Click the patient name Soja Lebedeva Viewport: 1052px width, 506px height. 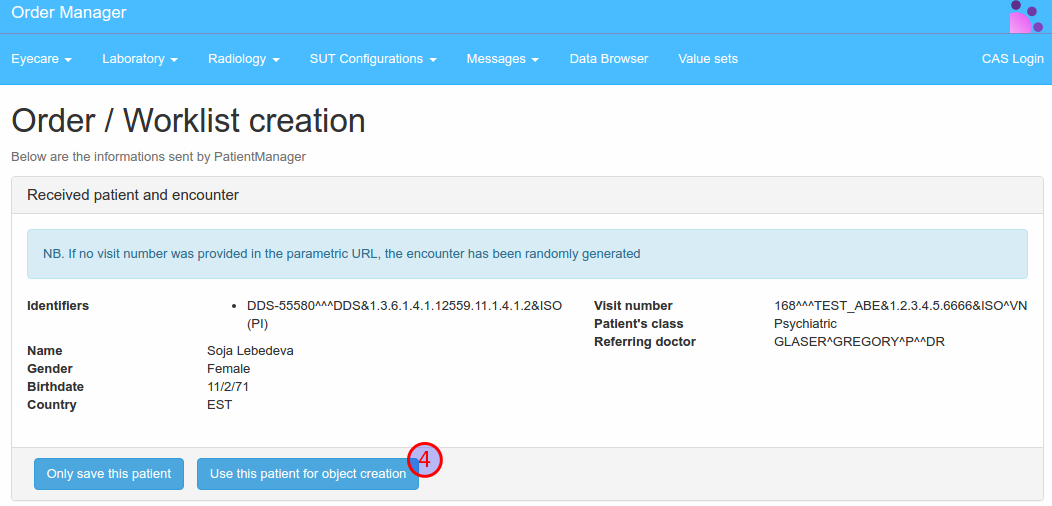click(x=250, y=351)
